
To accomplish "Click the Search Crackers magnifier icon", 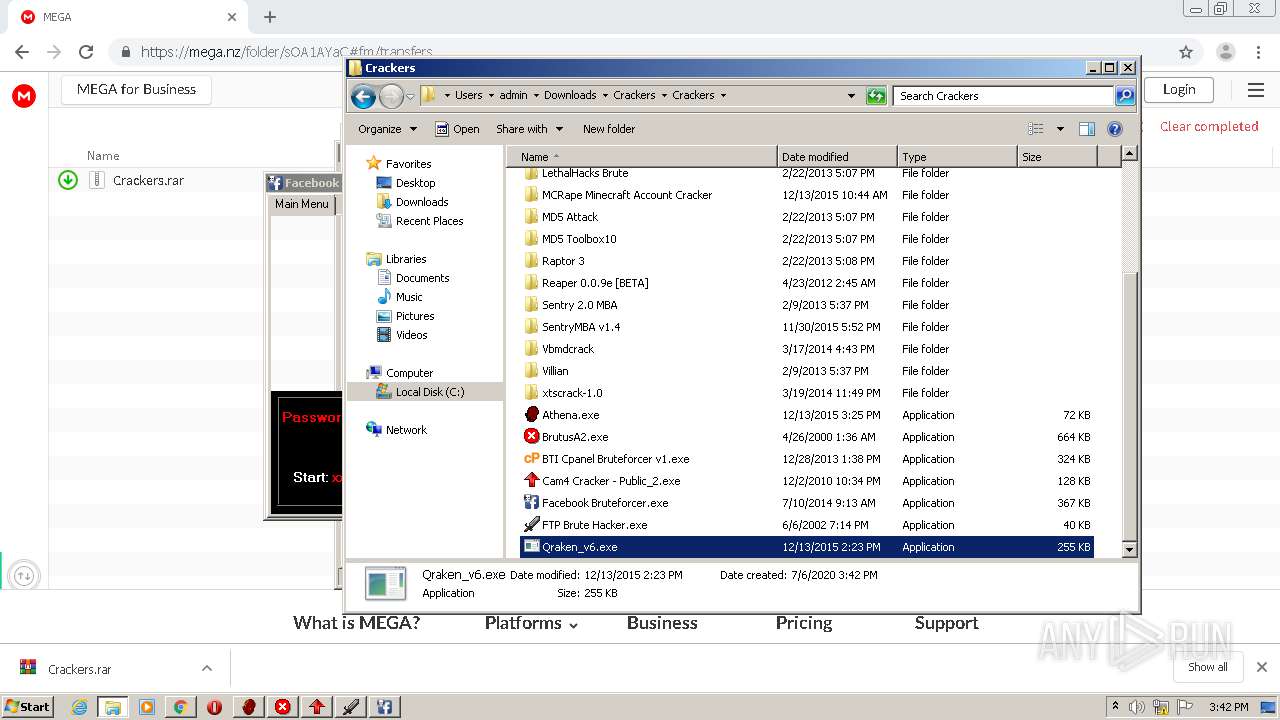I will pos(1125,96).
